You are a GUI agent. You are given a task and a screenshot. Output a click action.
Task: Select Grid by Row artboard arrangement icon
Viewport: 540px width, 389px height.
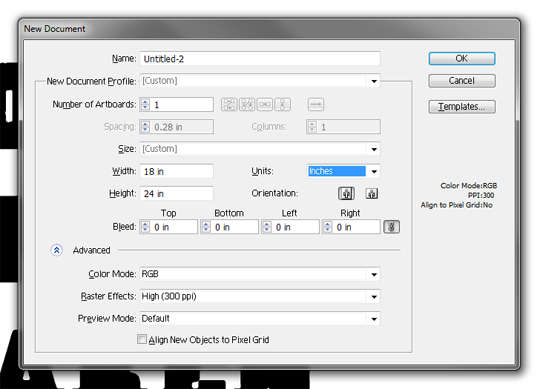[229, 104]
